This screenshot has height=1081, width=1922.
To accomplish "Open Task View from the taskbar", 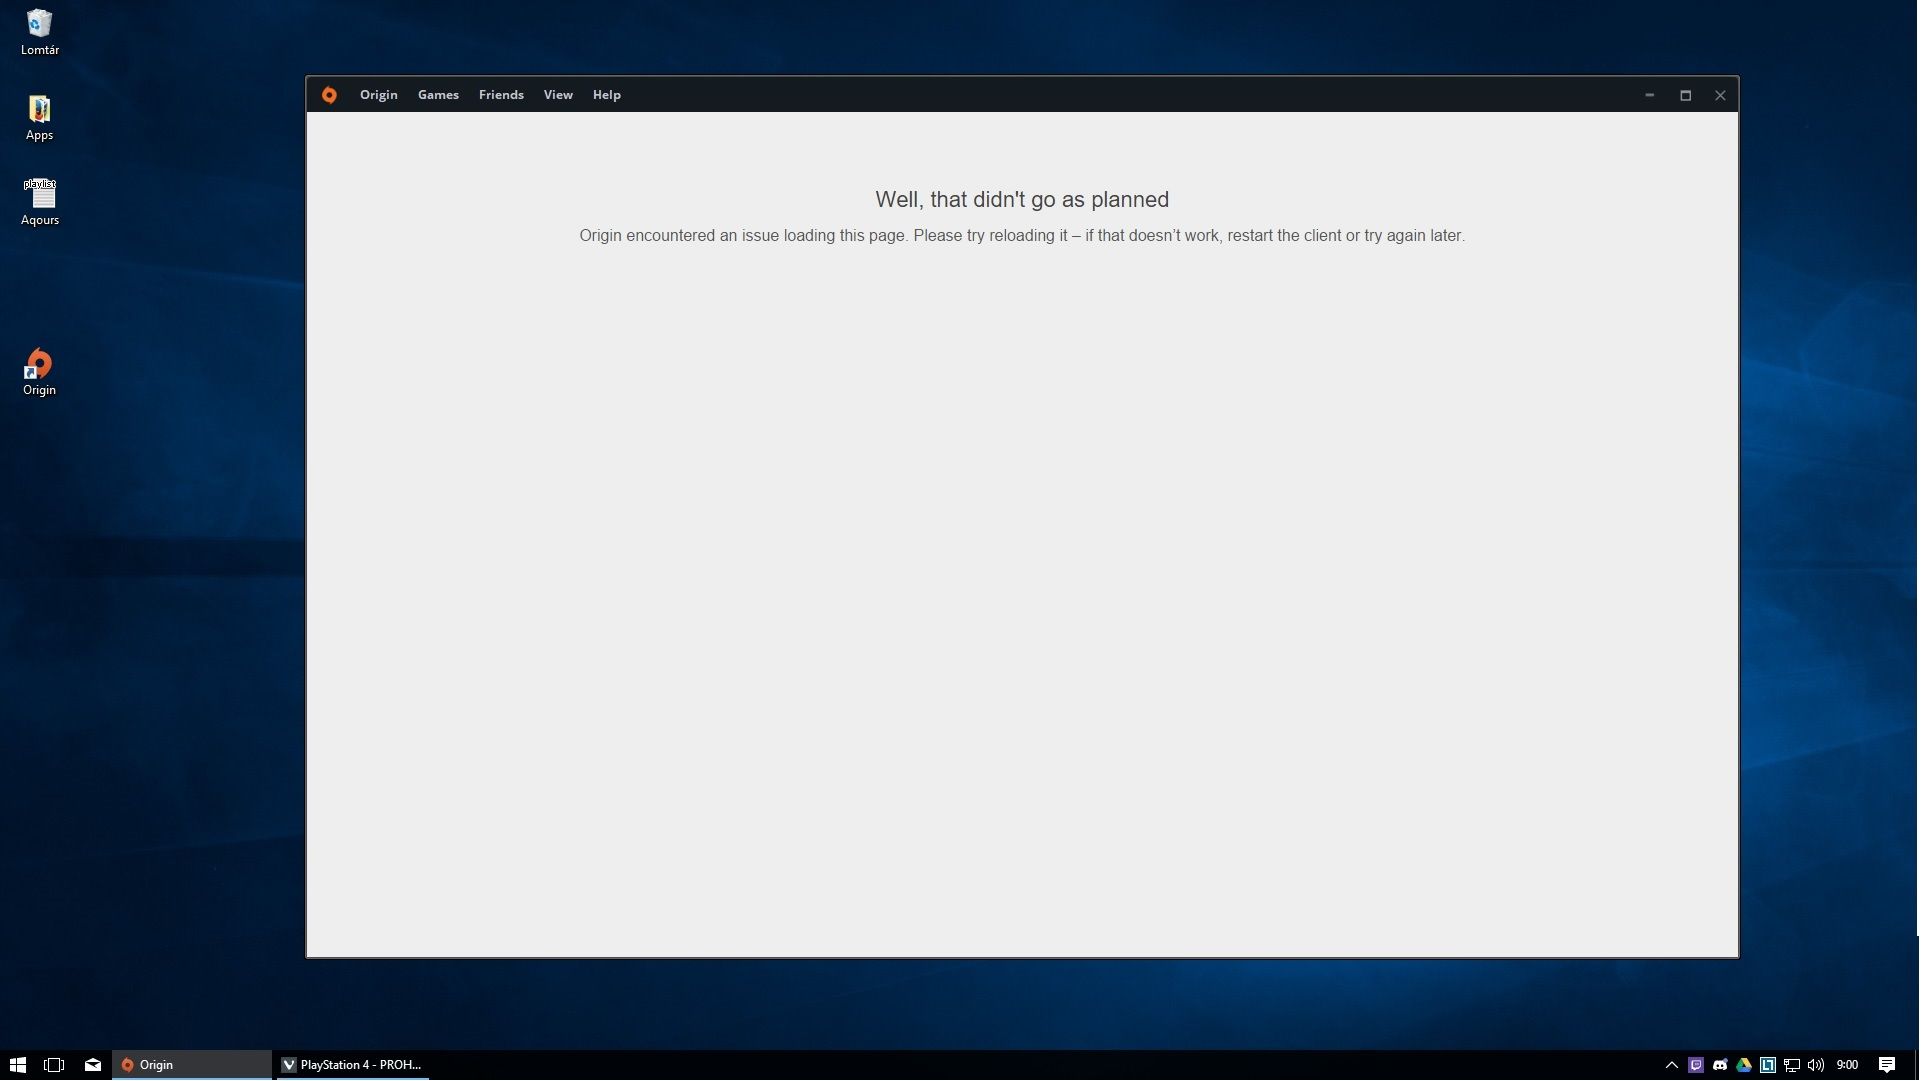I will click(x=54, y=1066).
